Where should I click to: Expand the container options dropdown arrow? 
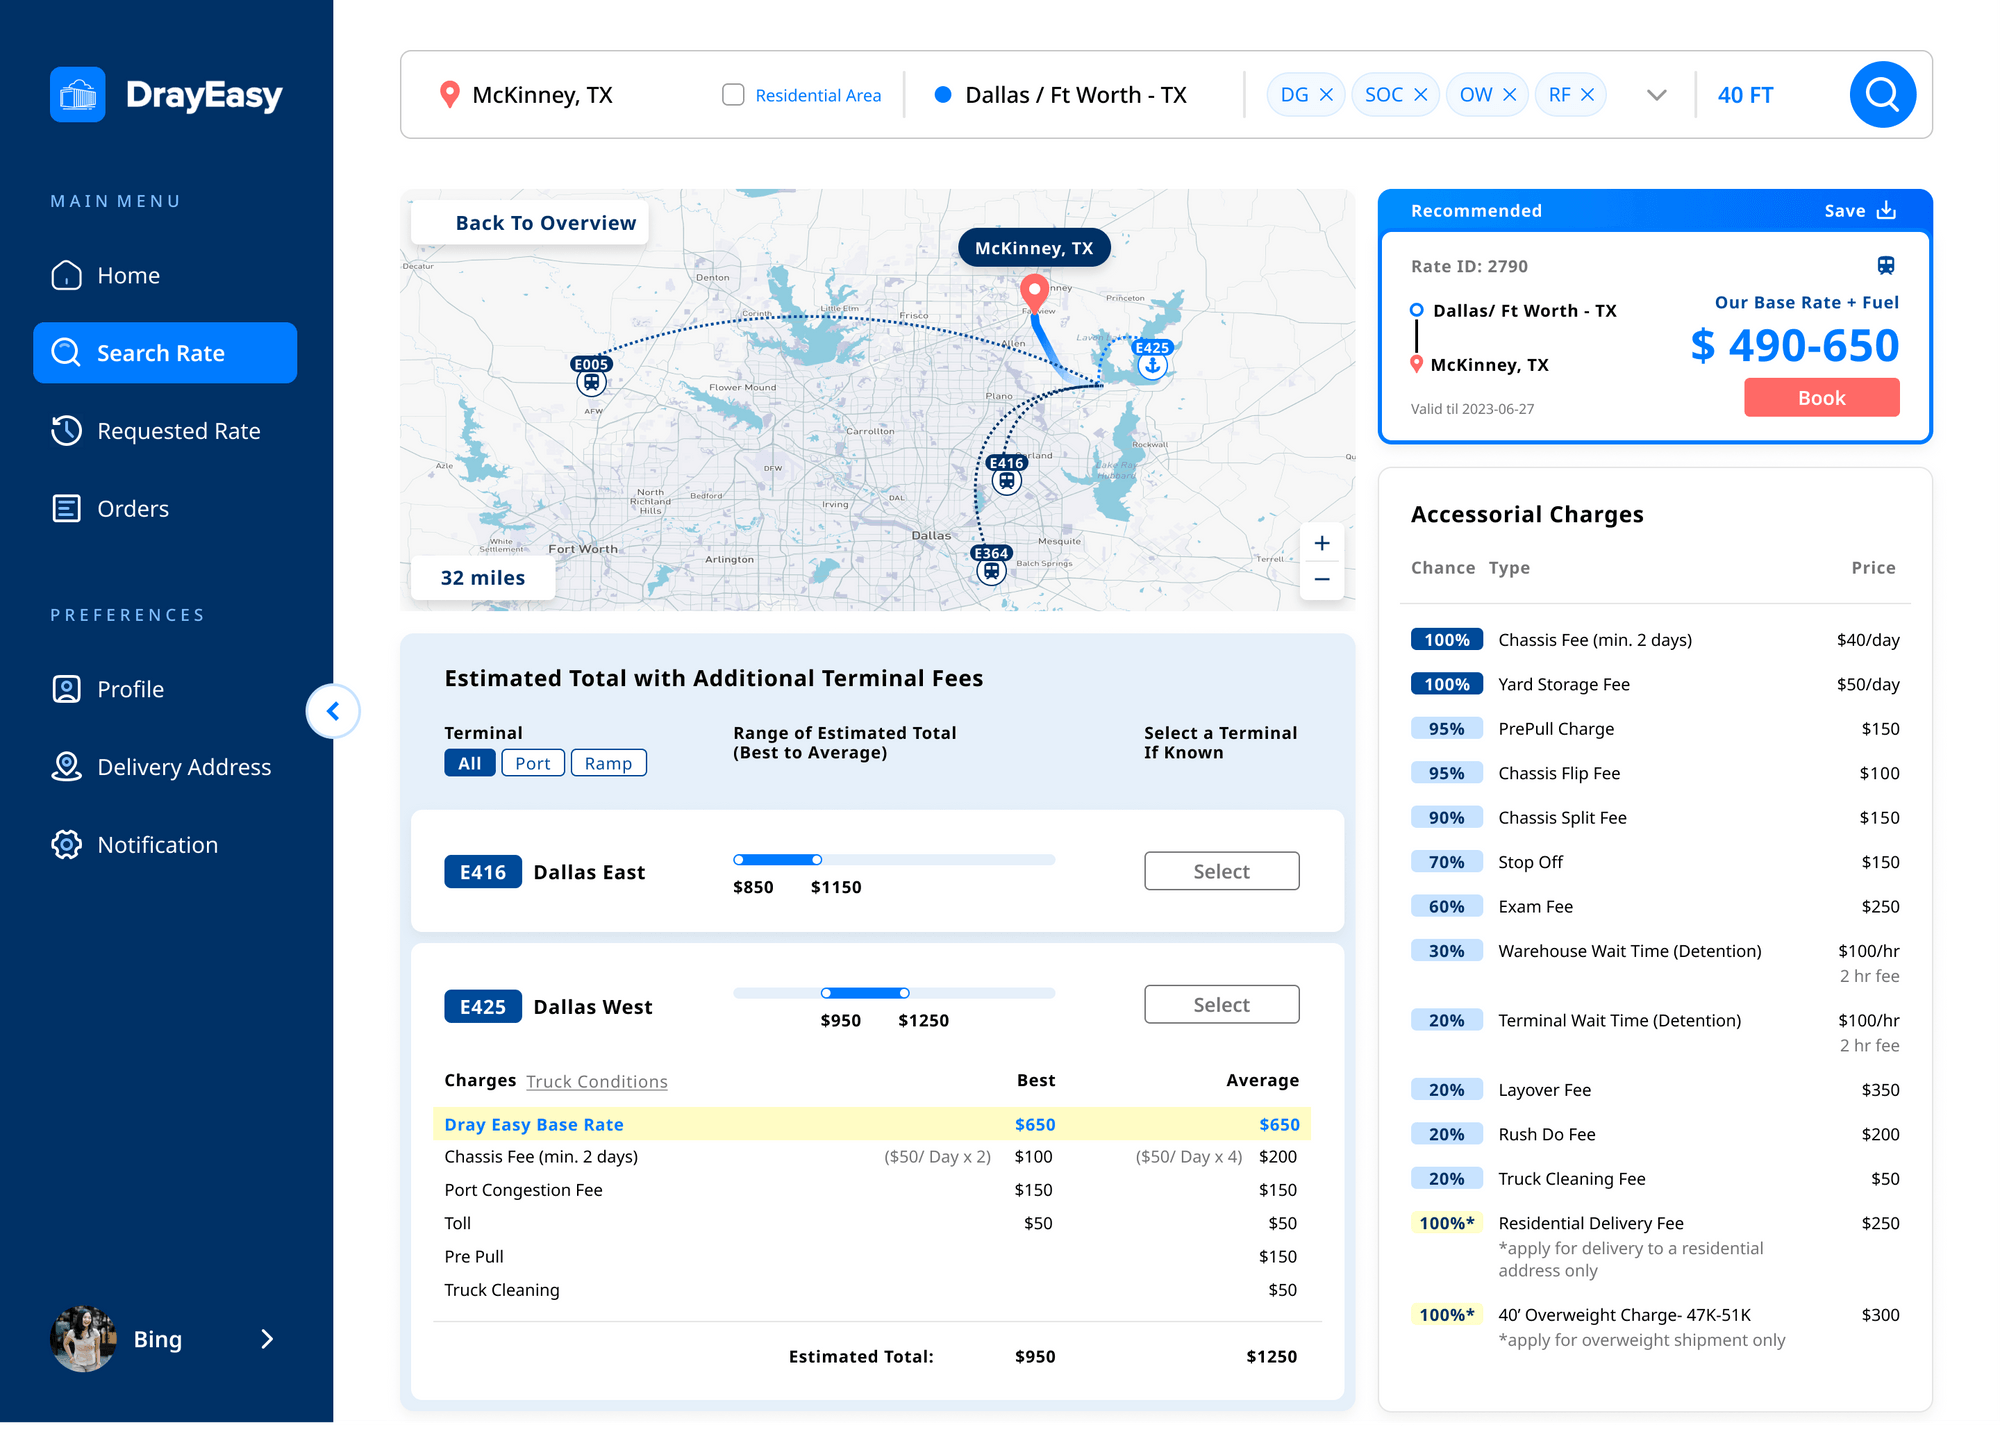pos(1656,95)
